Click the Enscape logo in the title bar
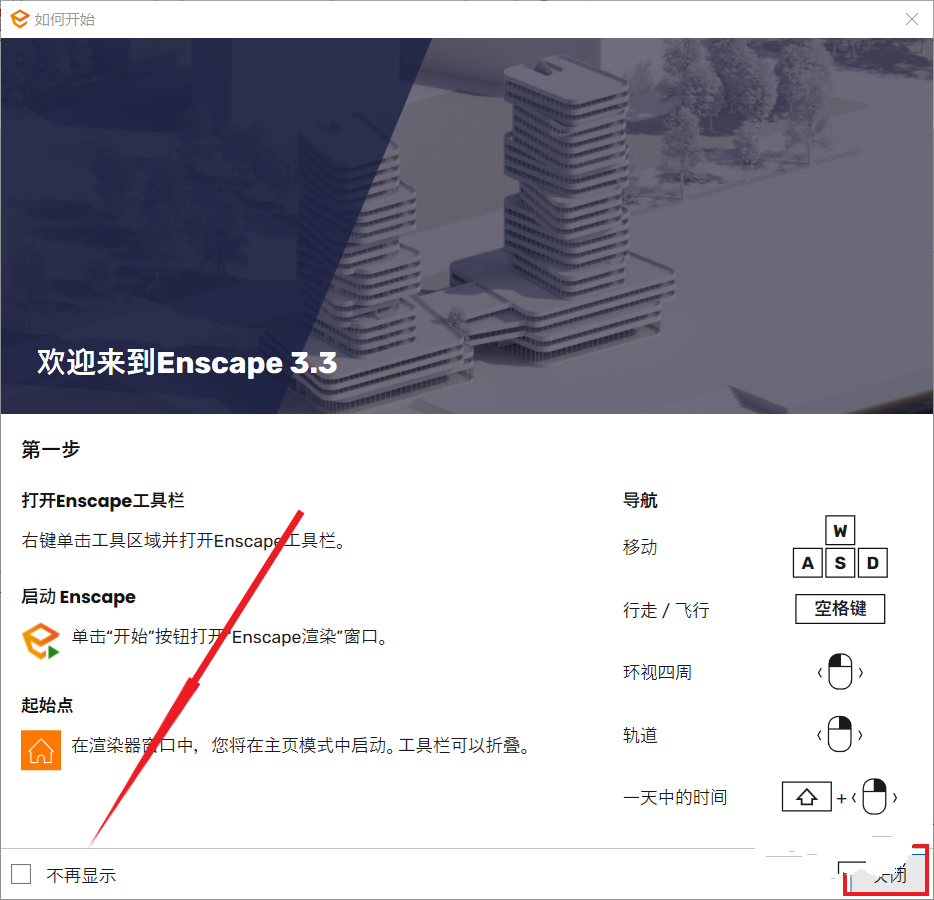The height and width of the screenshot is (900, 934). point(19,19)
